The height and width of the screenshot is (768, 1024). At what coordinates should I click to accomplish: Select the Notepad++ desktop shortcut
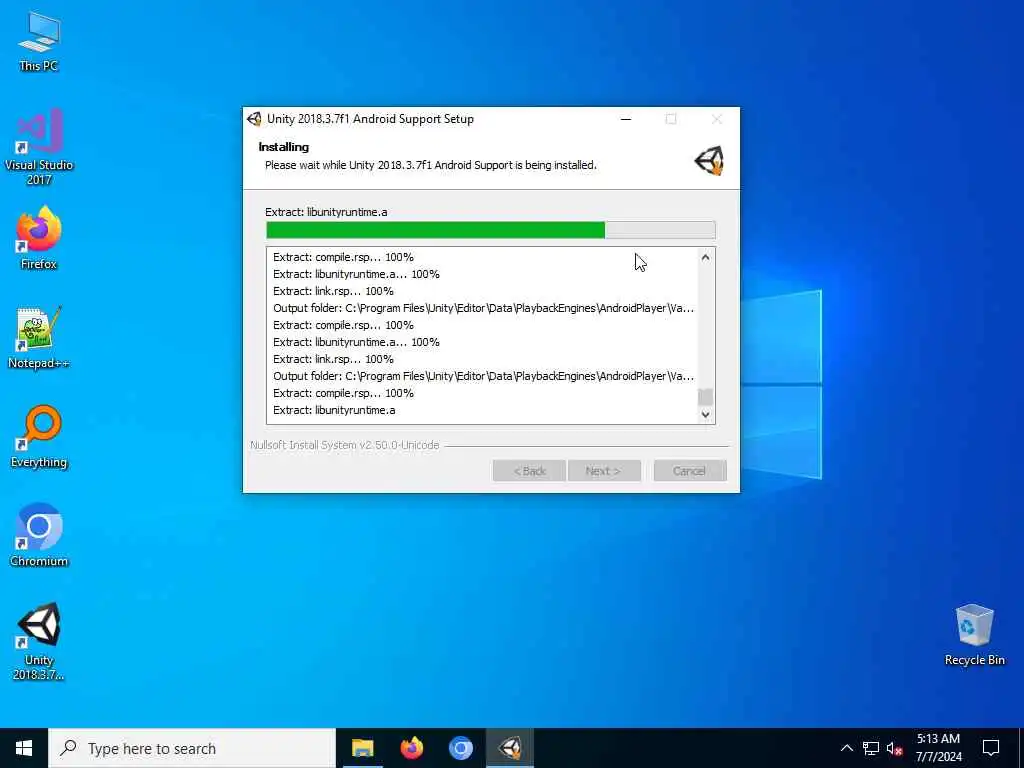click(x=39, y=338)
